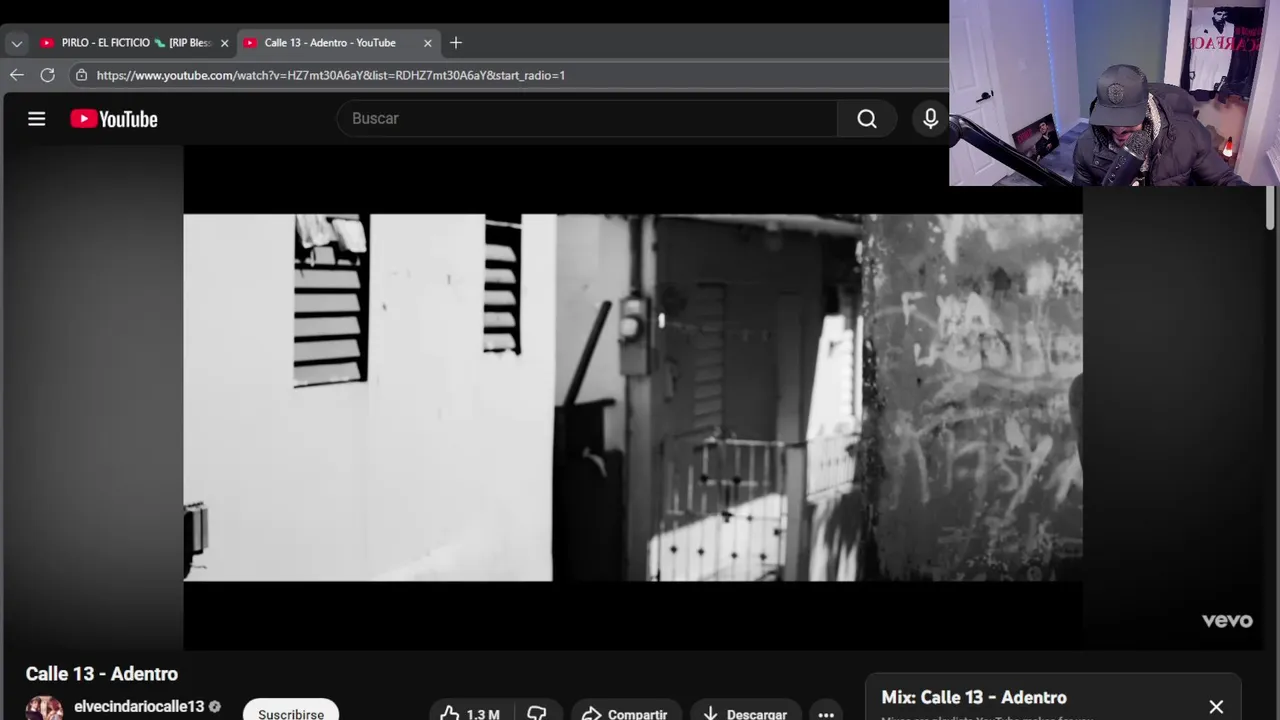The image size is (1280, 720).
Task: Subscribe with the Suscribirse button
Action: [291, 712]
